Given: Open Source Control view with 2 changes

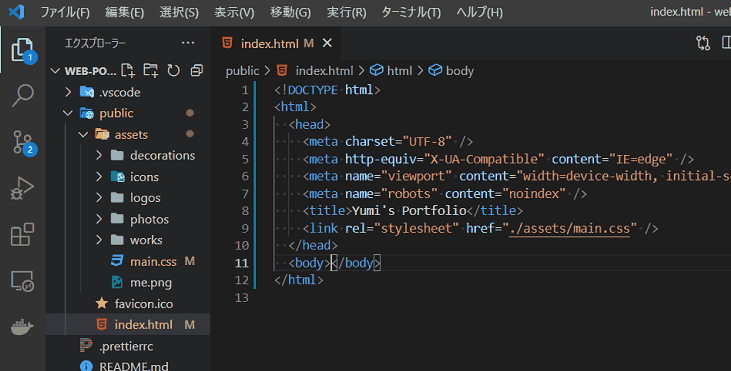Looking at the screenshot, I should pyautogui.click(x=23, y=142).
